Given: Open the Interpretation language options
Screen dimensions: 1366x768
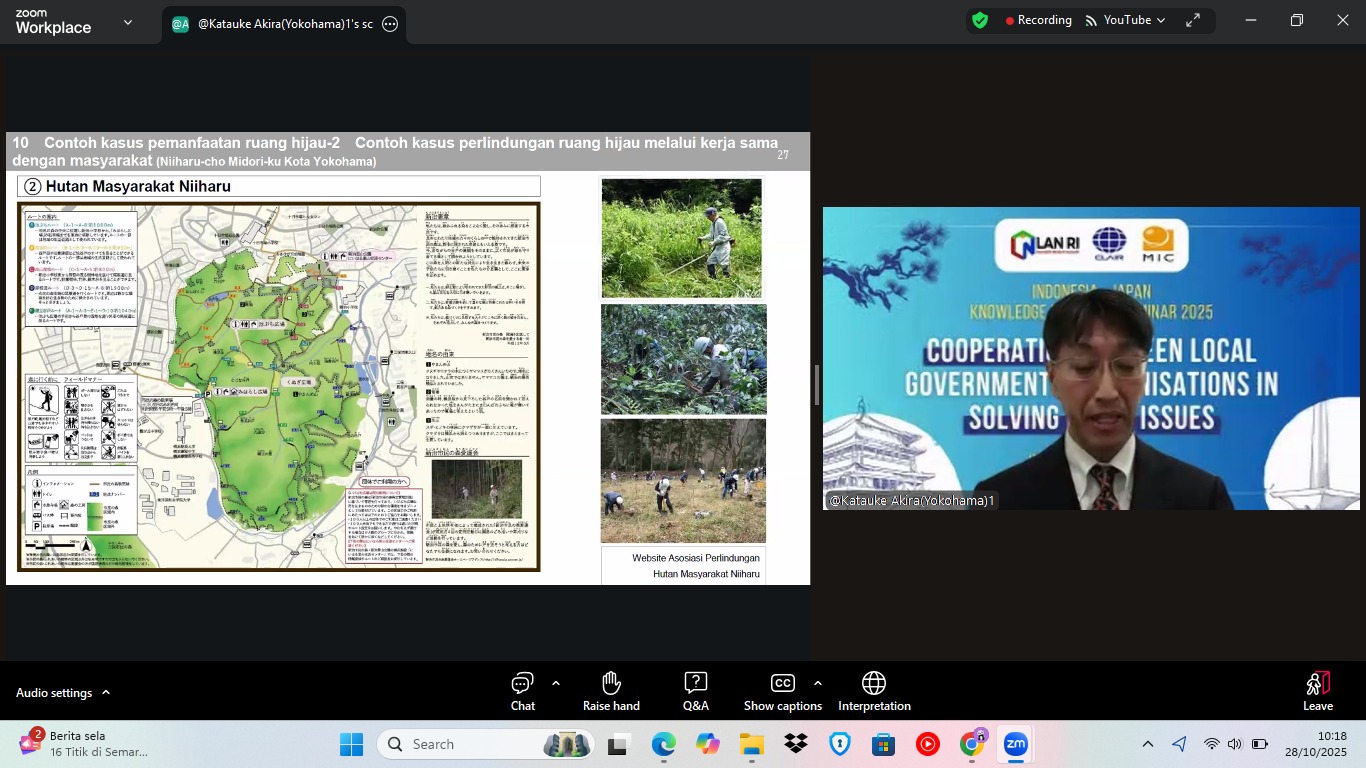Looking at the screenshot, I should coord(873,692).
